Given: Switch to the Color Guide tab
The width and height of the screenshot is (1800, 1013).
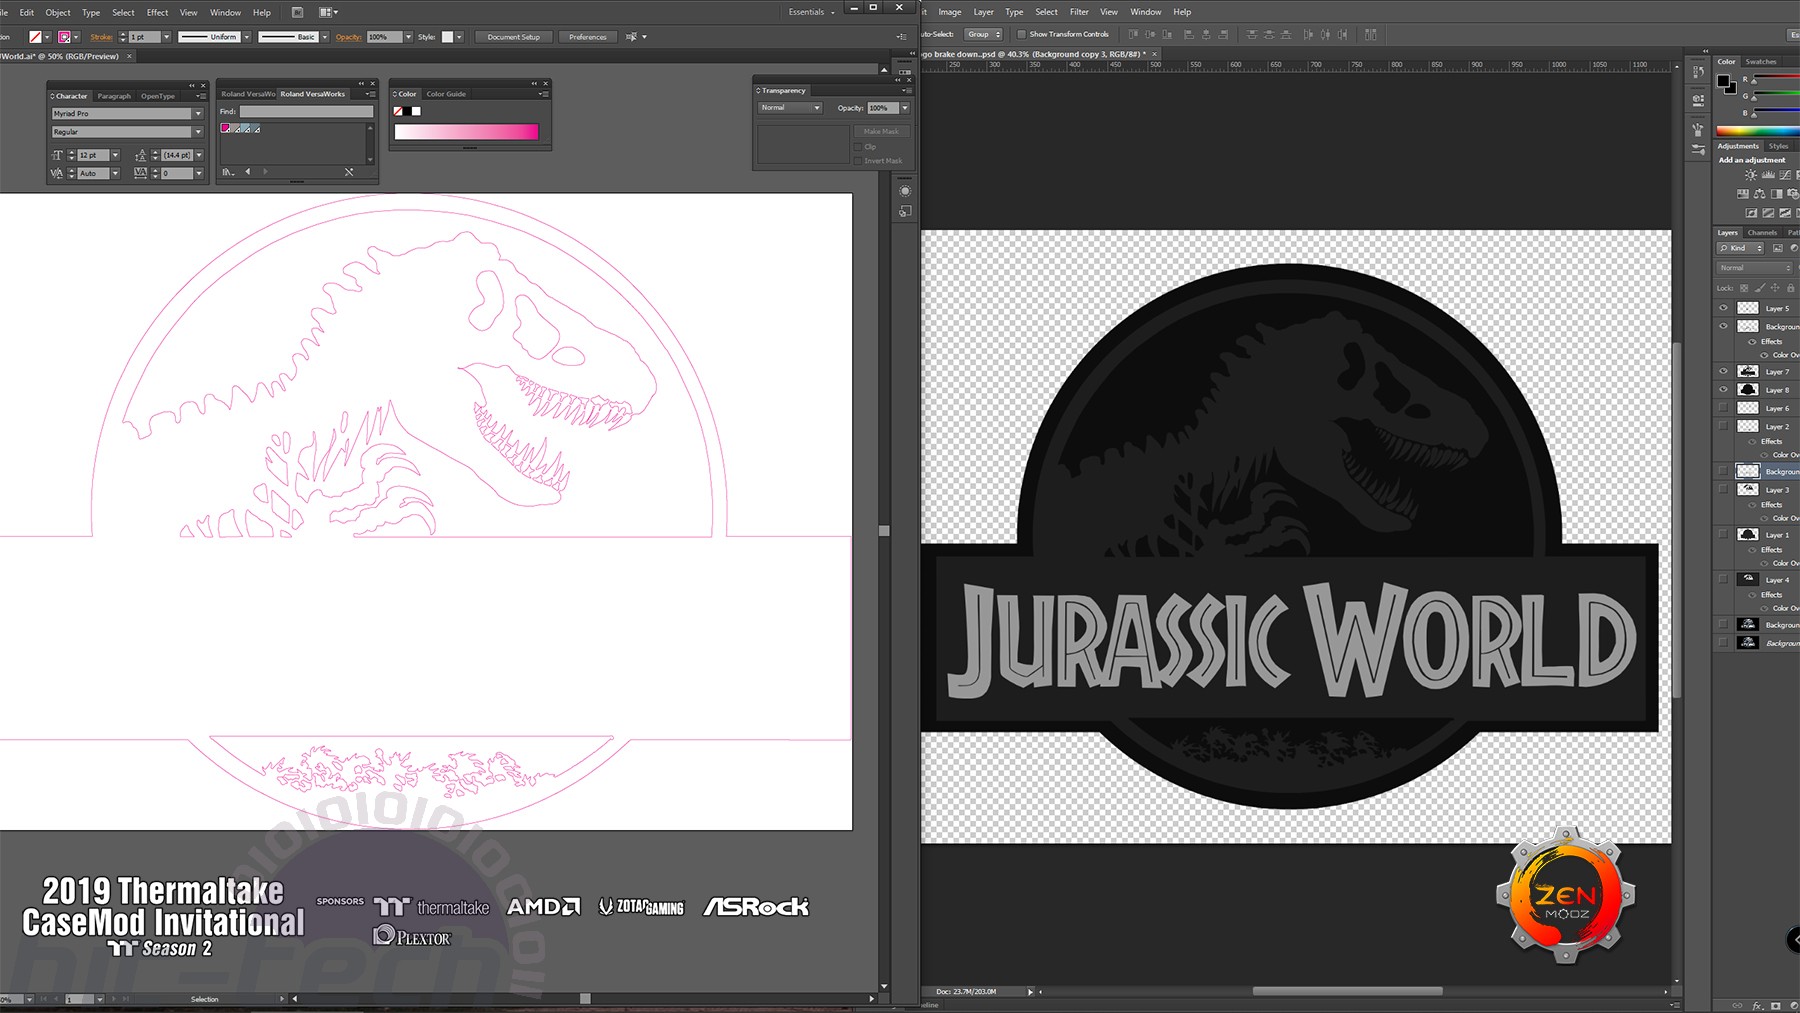Looking at the screenshot, I should click(446, 94).
